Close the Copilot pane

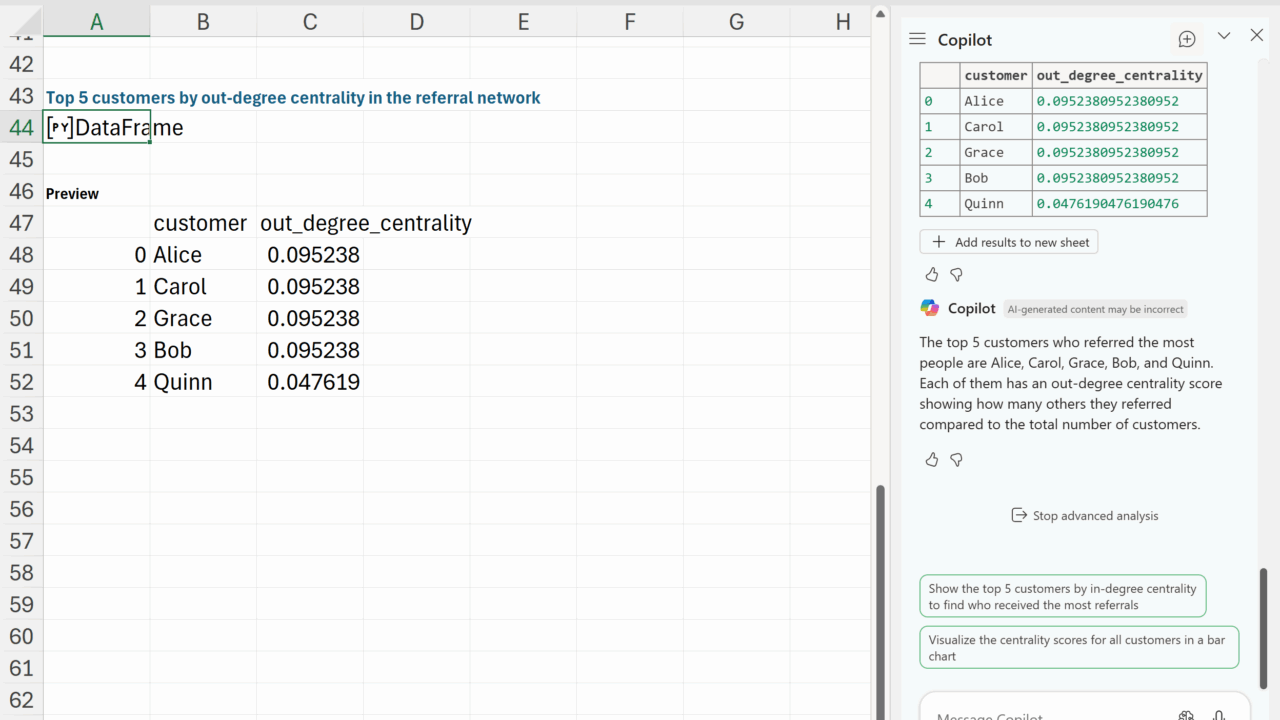(x=1257, y=36)
